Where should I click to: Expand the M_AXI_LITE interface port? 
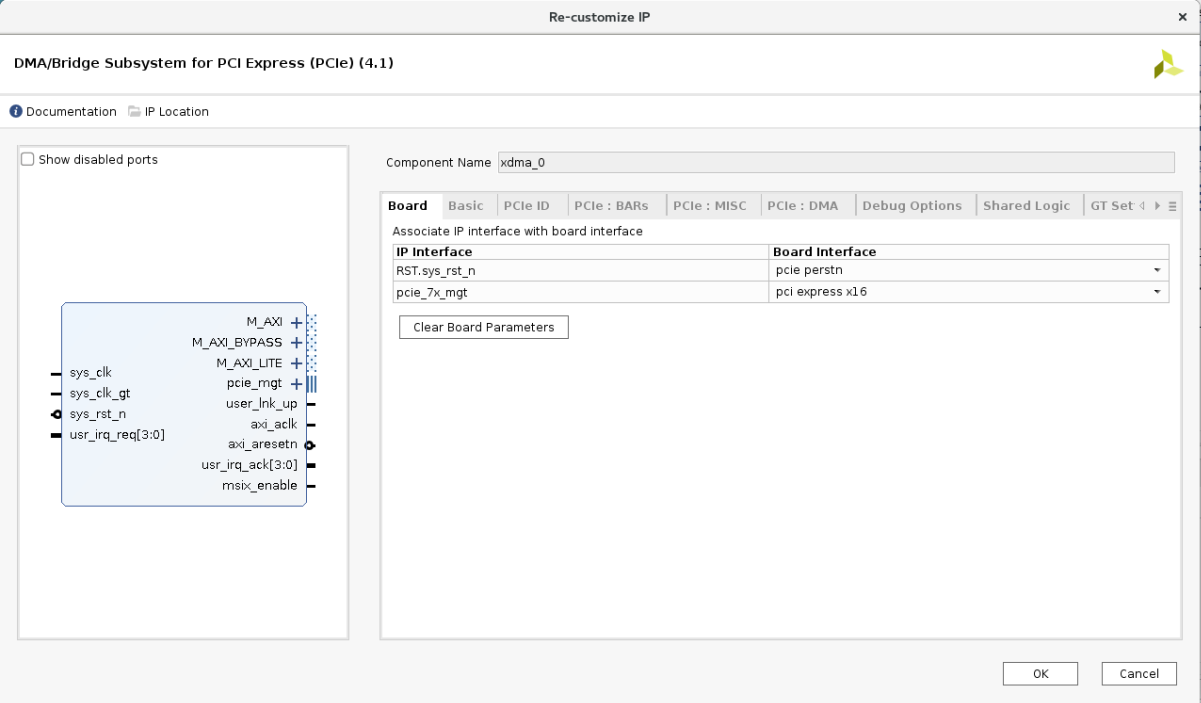[296, 362]
